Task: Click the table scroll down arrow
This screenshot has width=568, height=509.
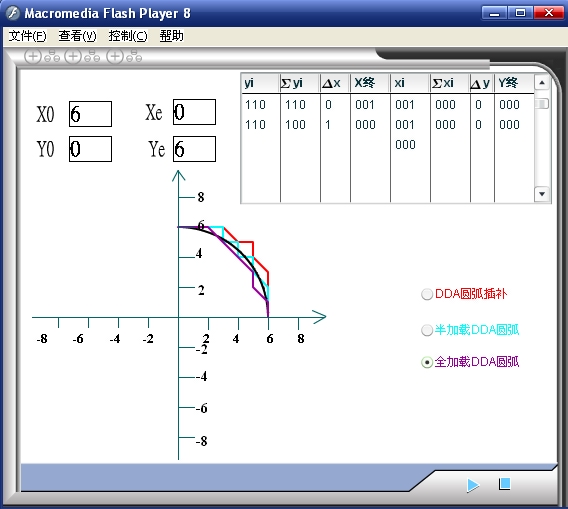Action: (542, 194)
